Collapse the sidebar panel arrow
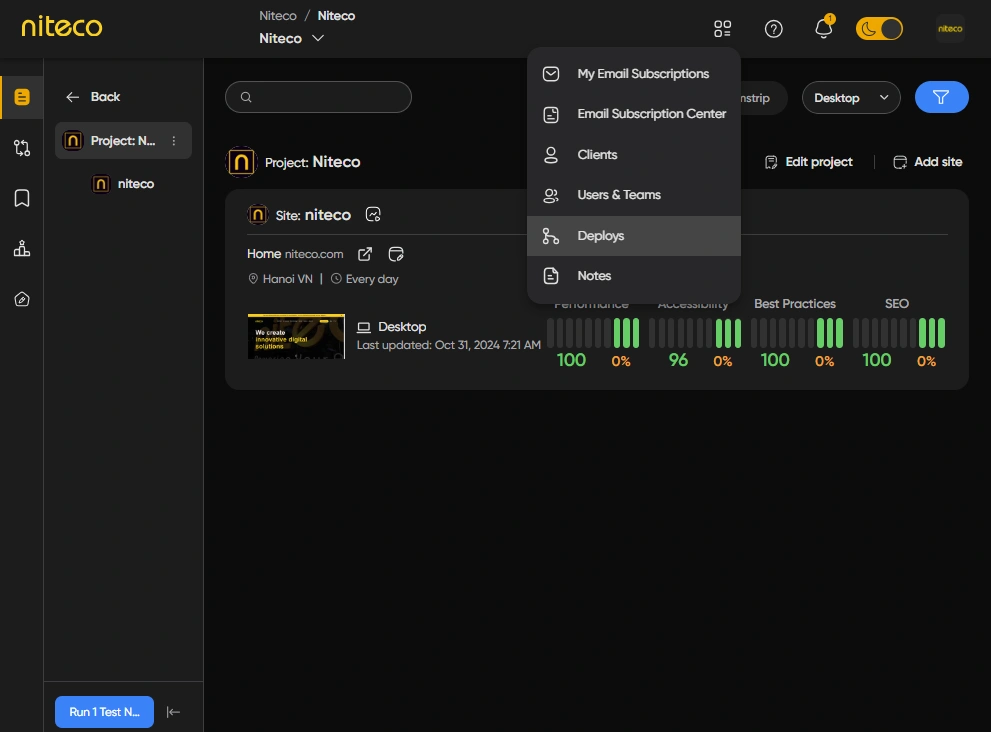The width and height of the screenshot is (991, 732). pos(173,712)
